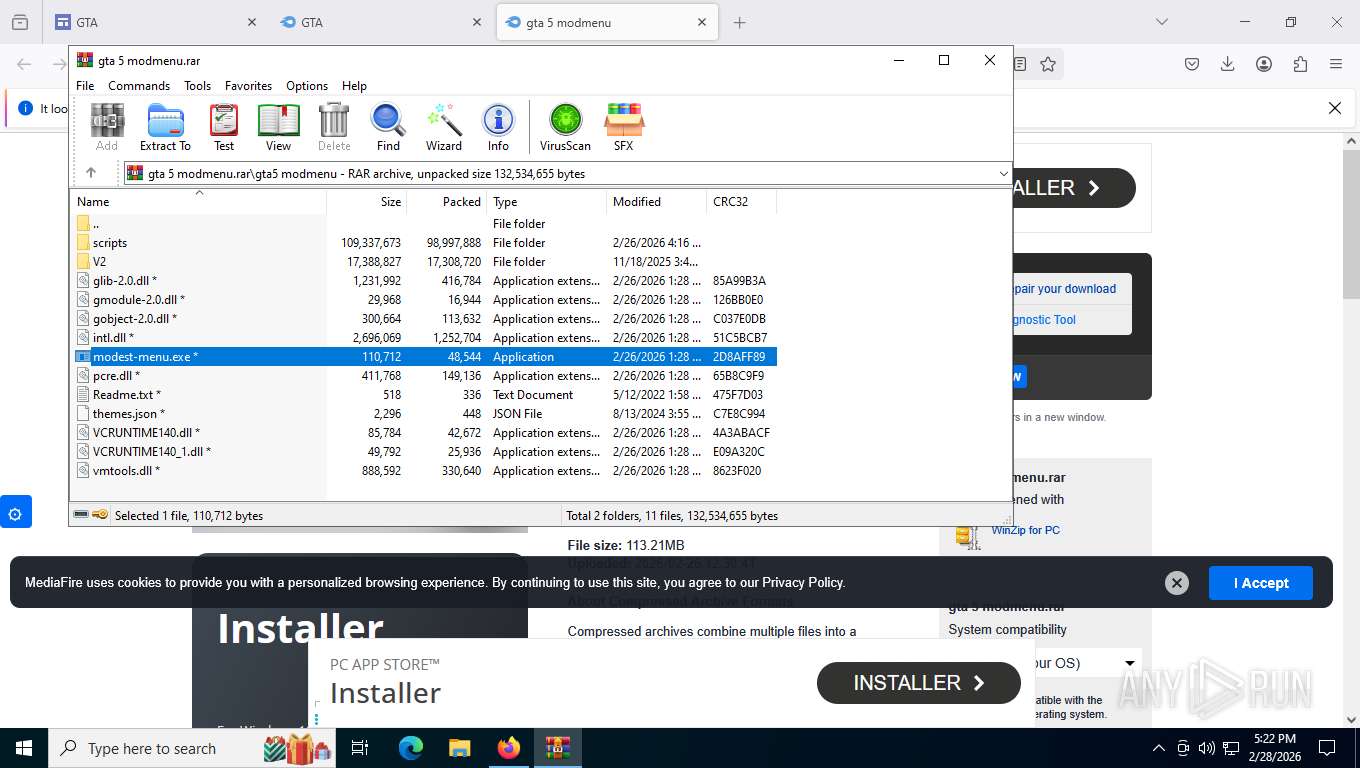Select the parent folder '..' row
The image size is (1360, 768).
pos(425,224)
